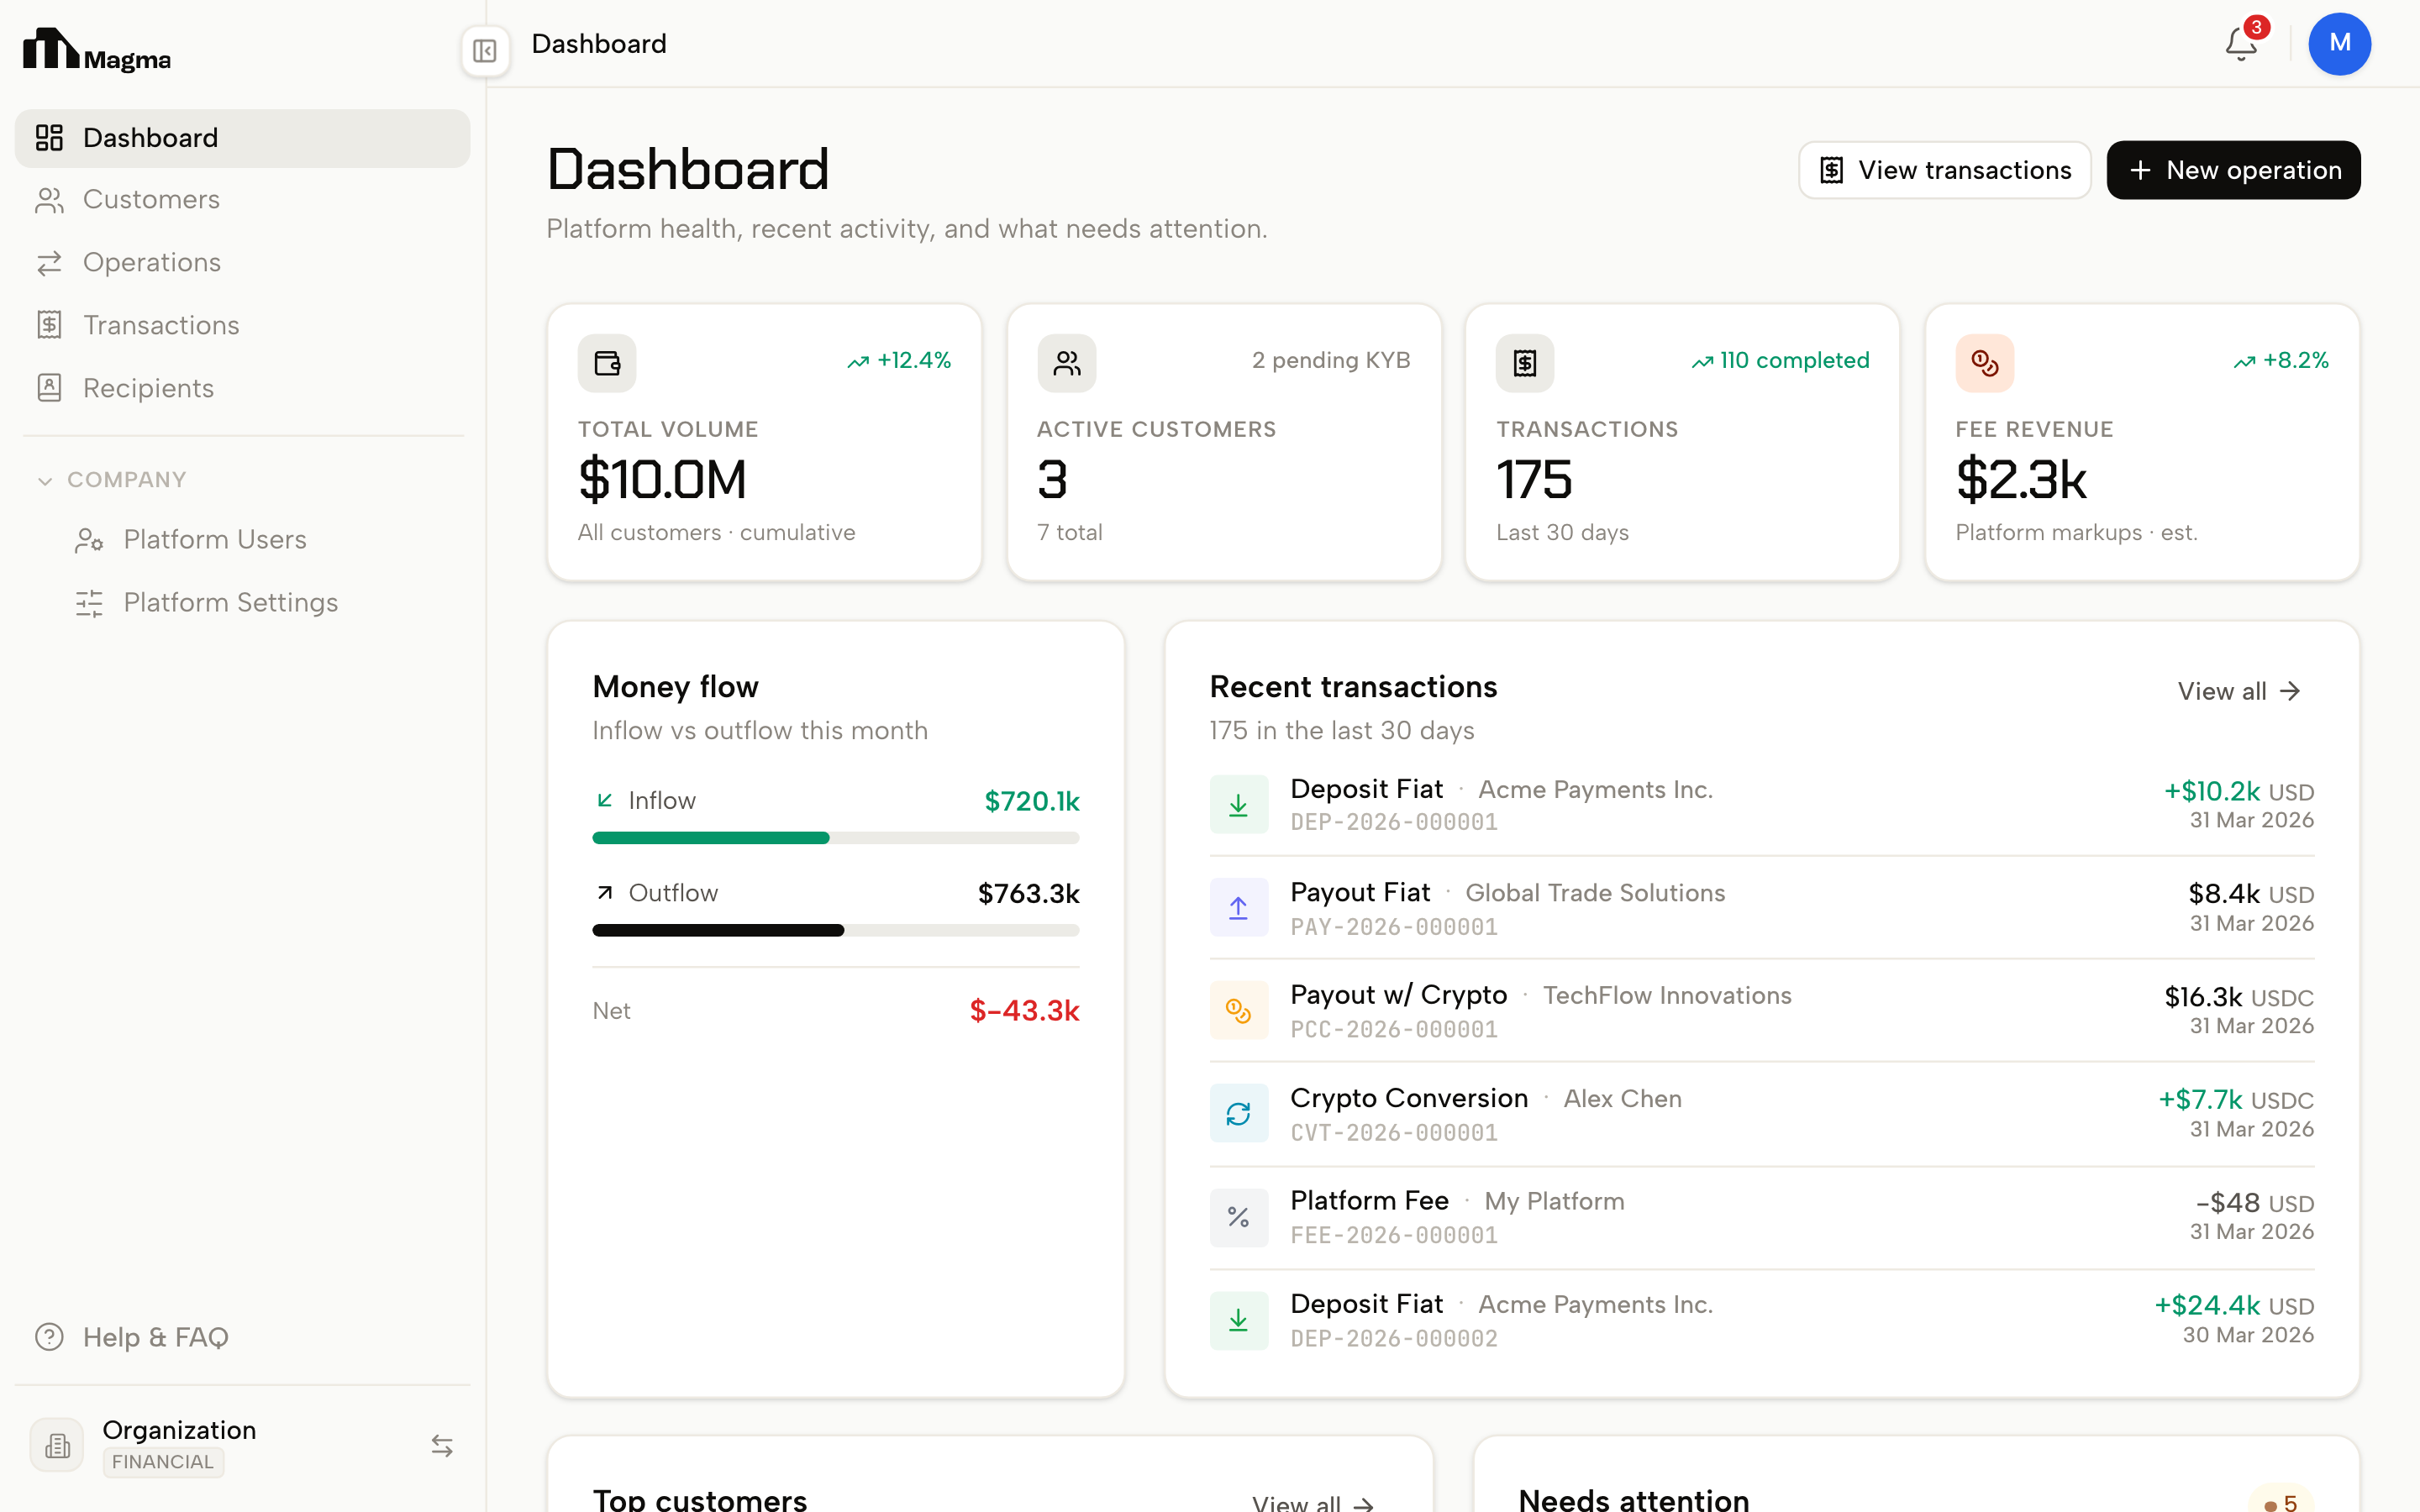2420x1512 pixels.
Task: Click the switch organization arrows icon
Action: coord(442,1445)
